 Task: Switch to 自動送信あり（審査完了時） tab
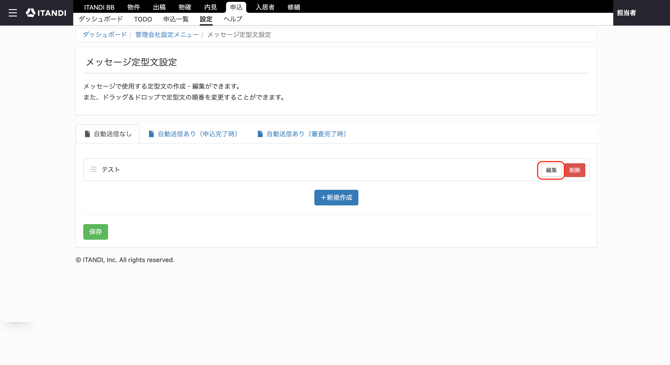[302, 134]
